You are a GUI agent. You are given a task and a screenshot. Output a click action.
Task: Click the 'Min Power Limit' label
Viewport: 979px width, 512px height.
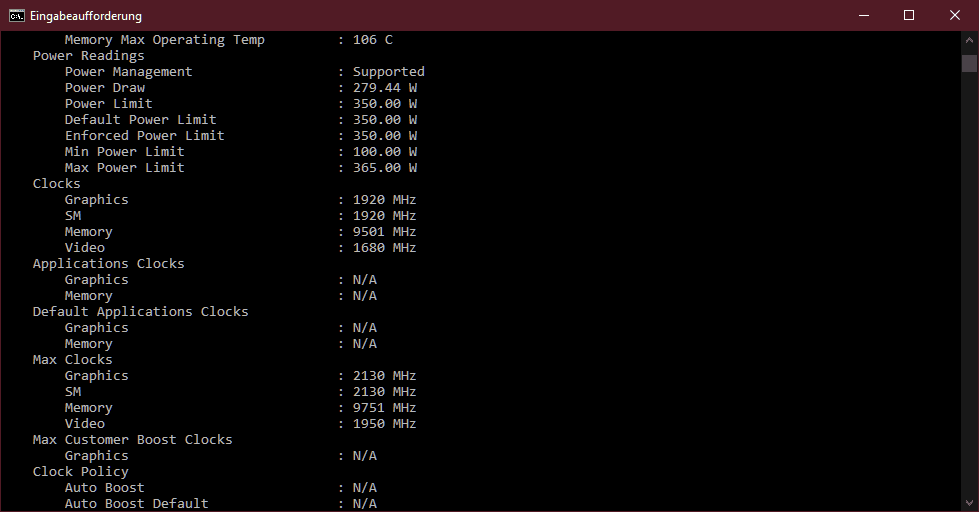click(125, 152)
